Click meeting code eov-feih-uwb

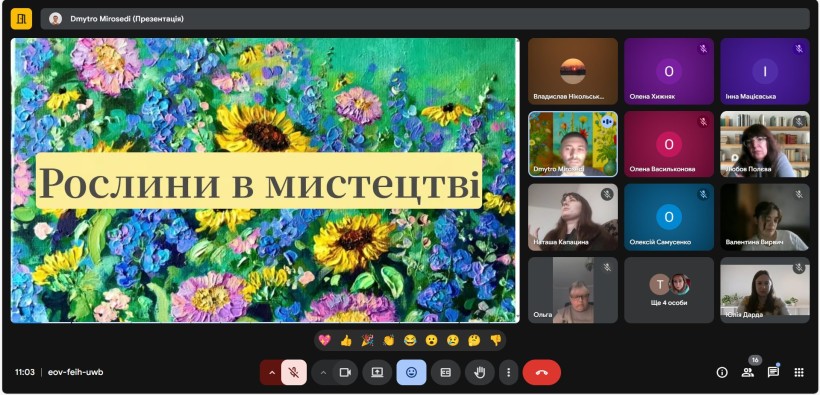75,373
